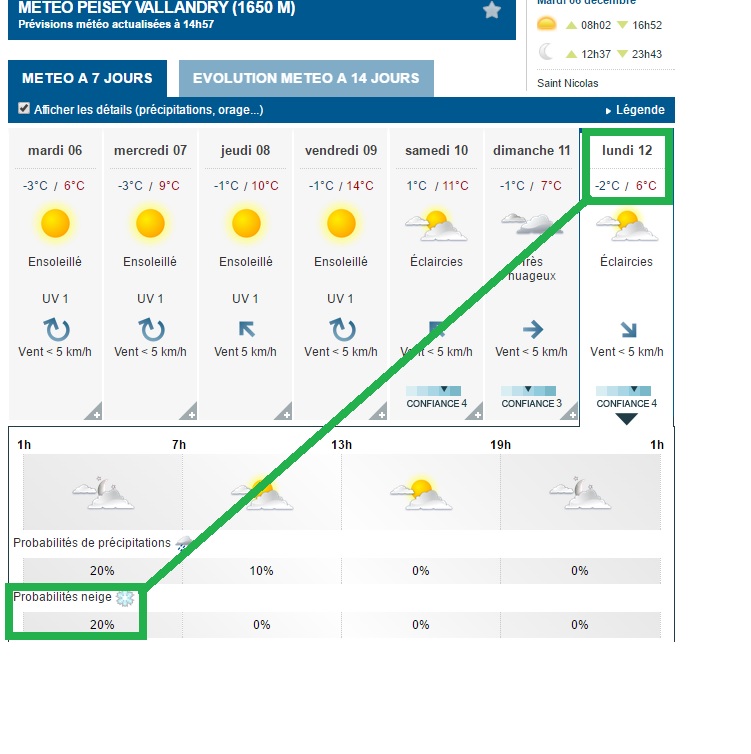The height and width of the screenshot is (754, 751).
Task: Click the favorite star icon in header
Action: [491, 11]
